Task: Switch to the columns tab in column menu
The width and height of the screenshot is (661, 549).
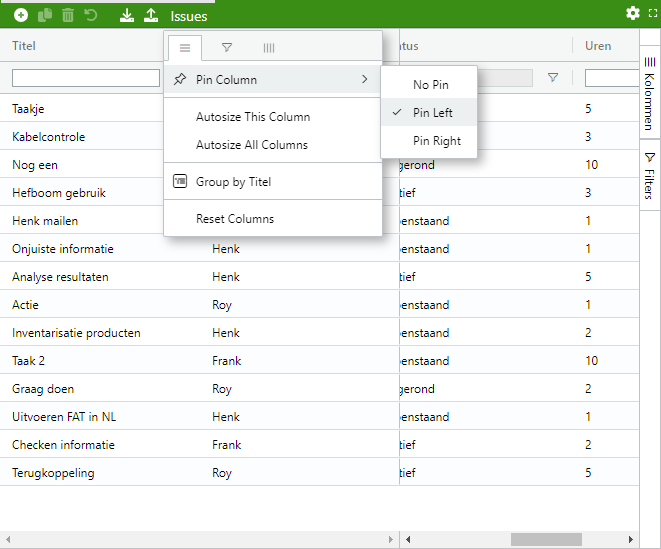Action: [269, 48]
